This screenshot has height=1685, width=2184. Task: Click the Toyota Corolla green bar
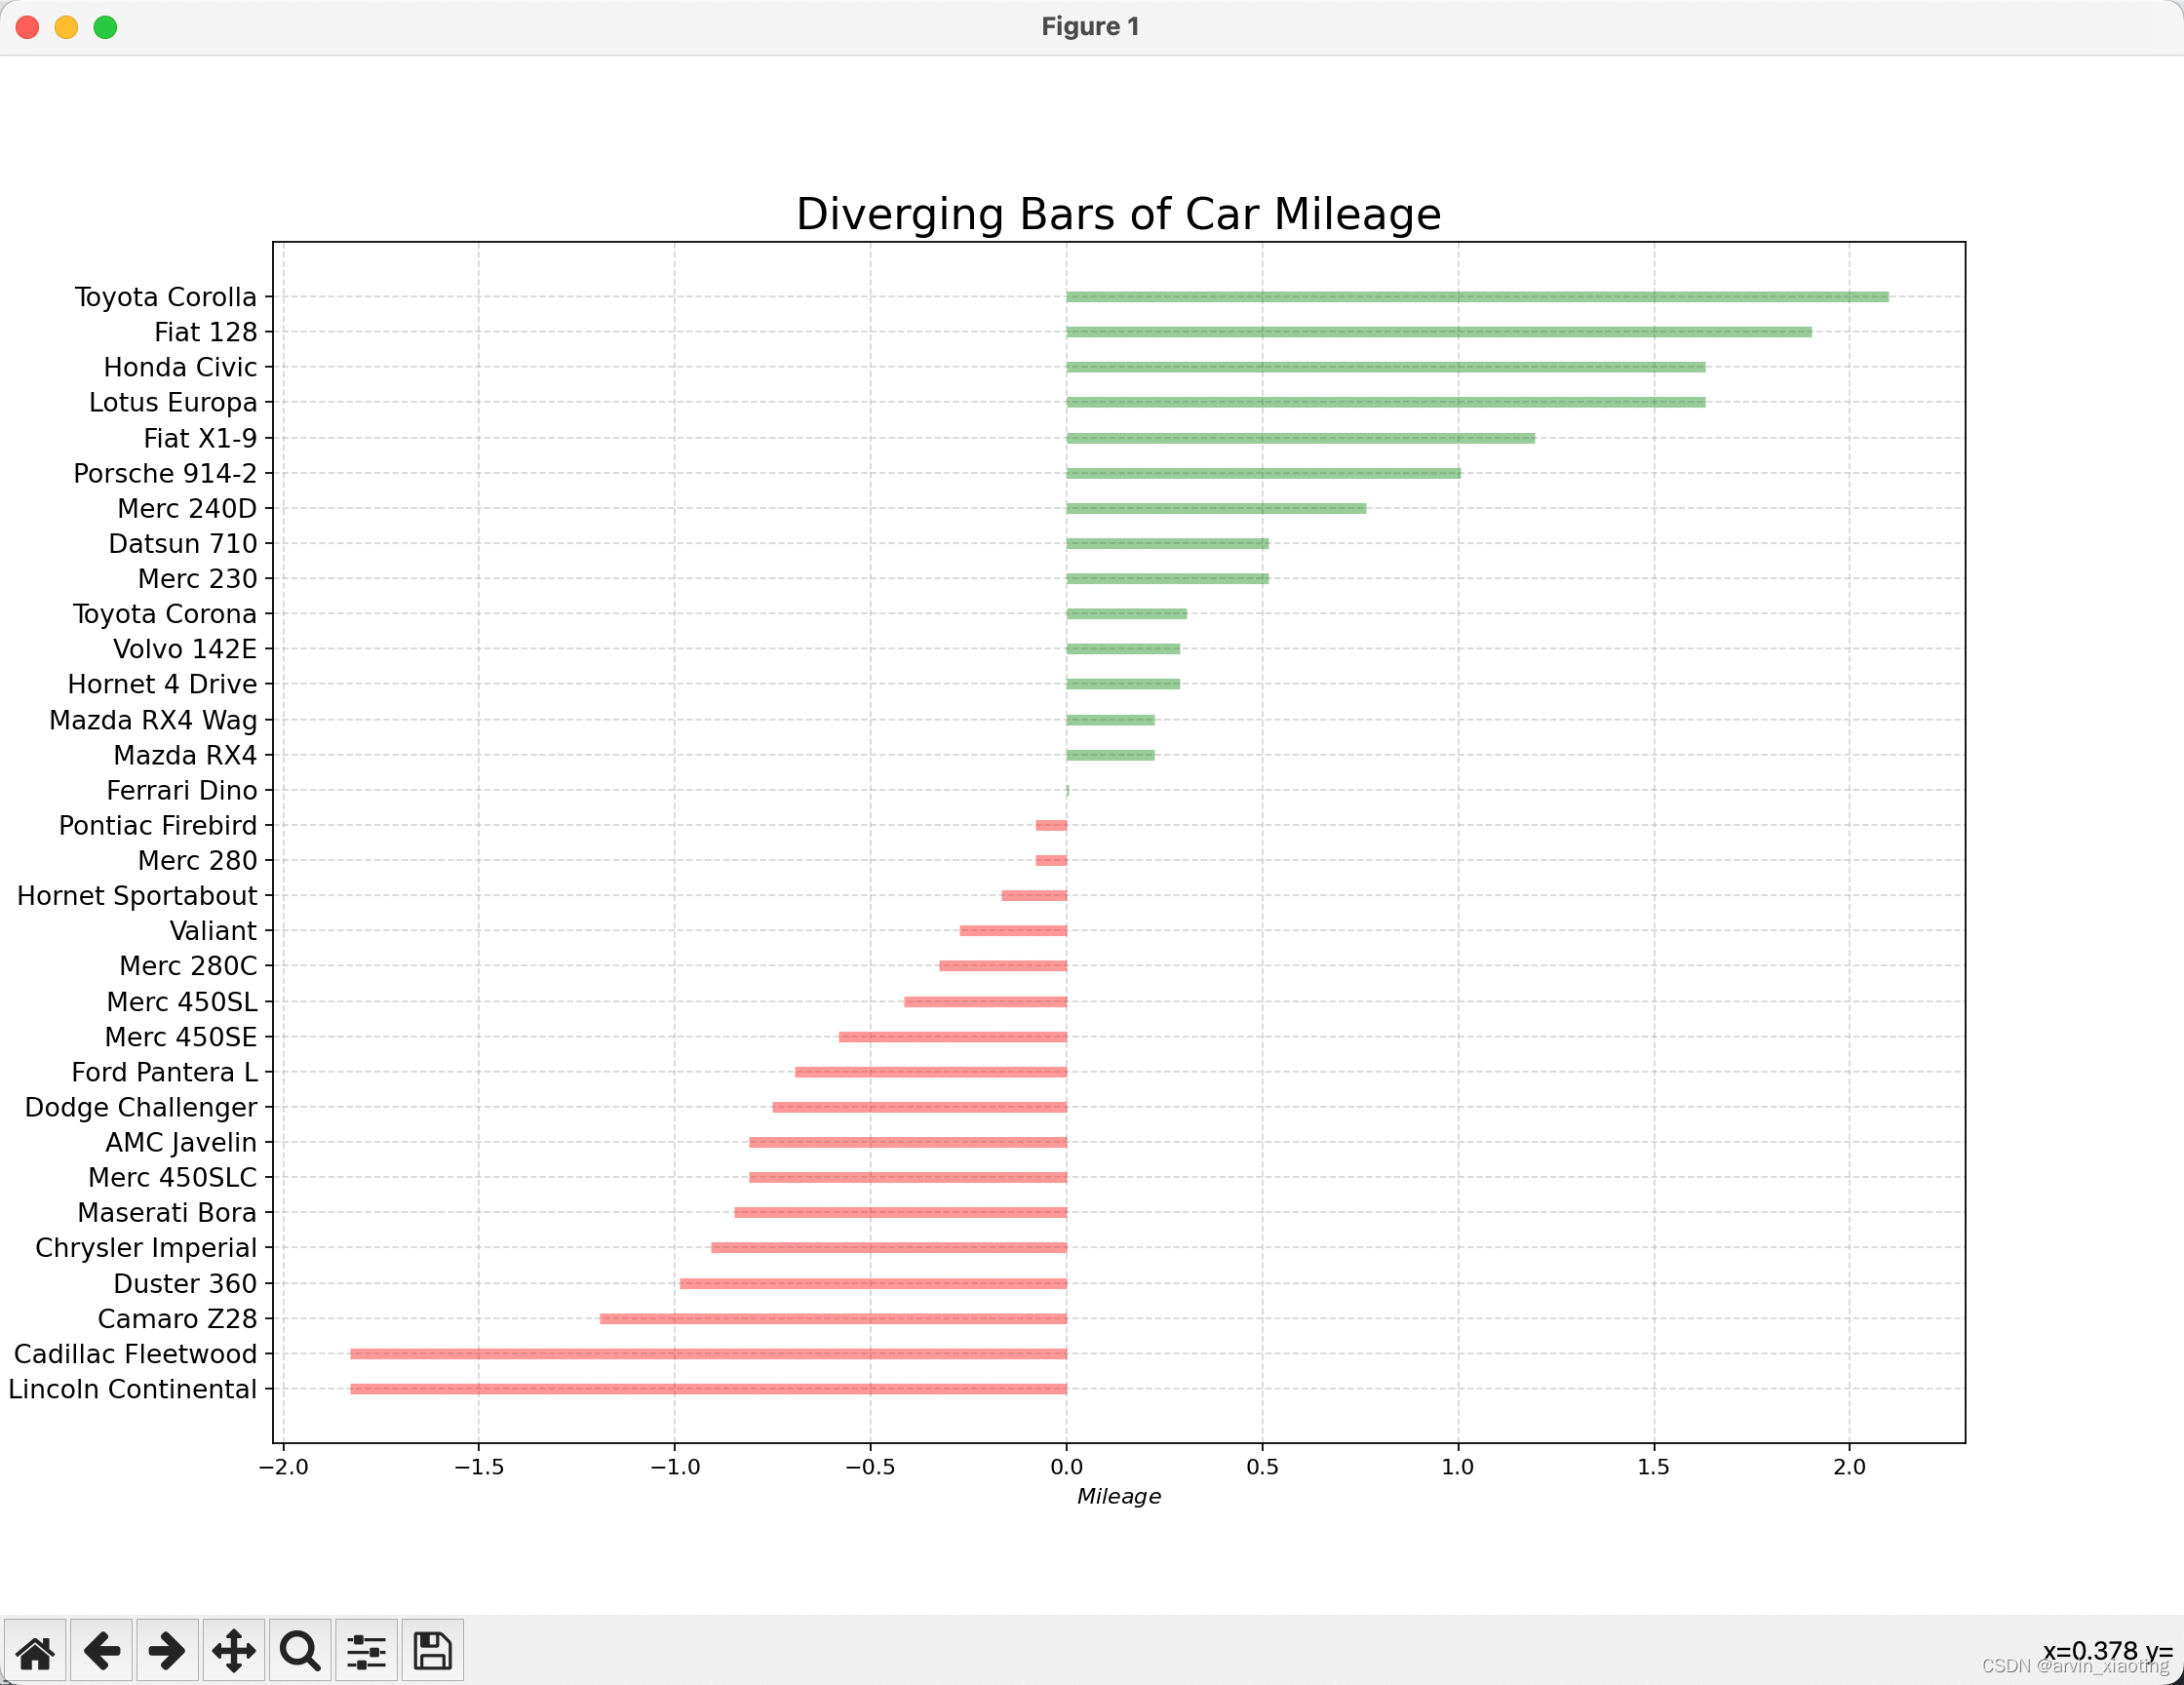tap(1476, 297)
